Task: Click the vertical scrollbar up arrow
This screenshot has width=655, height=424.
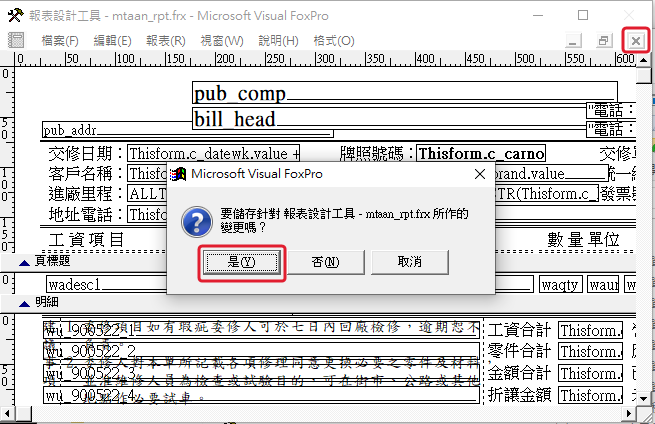Action: tap(643, 60)
